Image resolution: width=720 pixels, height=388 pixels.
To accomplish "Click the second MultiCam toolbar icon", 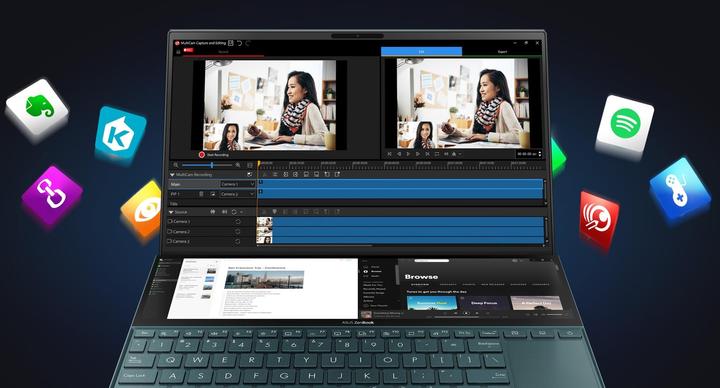I will [x=275, y=174].
